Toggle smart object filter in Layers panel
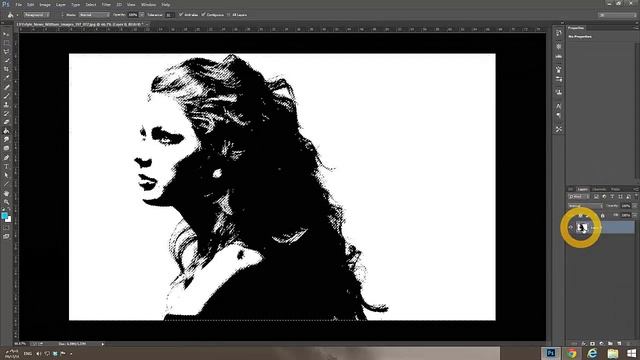Screen dimensions: 640x360 [629, 197]
